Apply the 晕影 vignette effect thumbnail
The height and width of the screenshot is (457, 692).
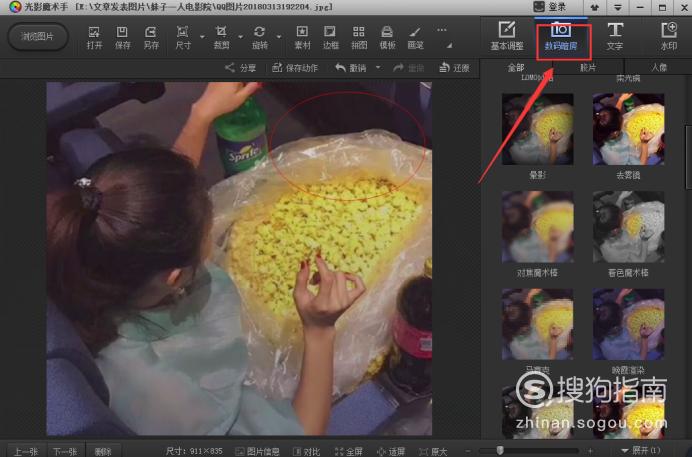coord(538,129)
